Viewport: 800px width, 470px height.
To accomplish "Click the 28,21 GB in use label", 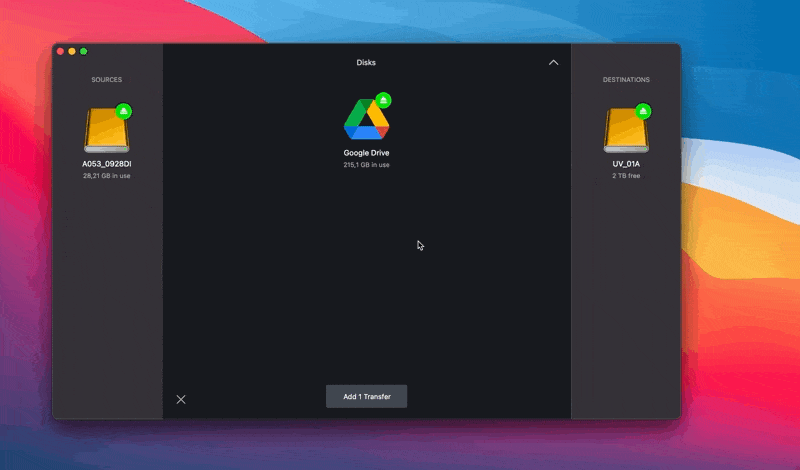I will pos(107,176).
